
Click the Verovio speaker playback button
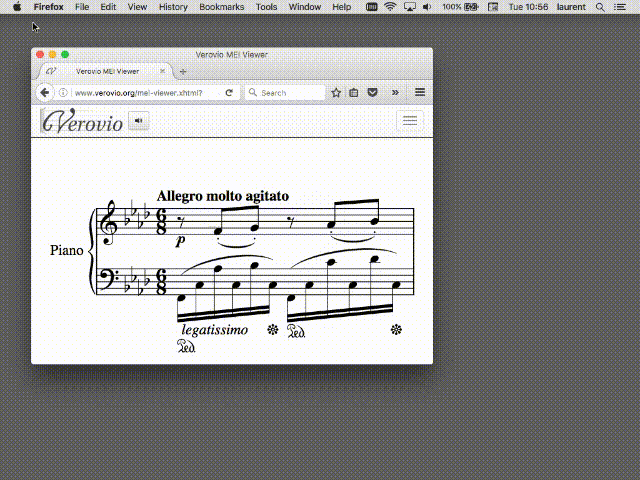(x=138, y=121)
